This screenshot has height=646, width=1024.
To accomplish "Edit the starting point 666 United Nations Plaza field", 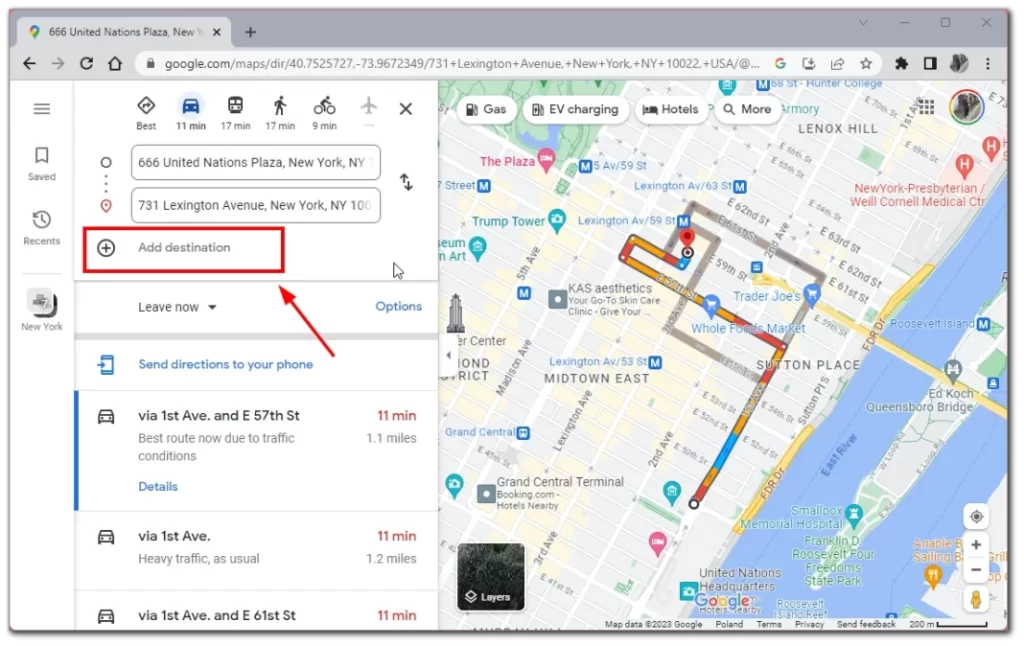I will point(255,163).
